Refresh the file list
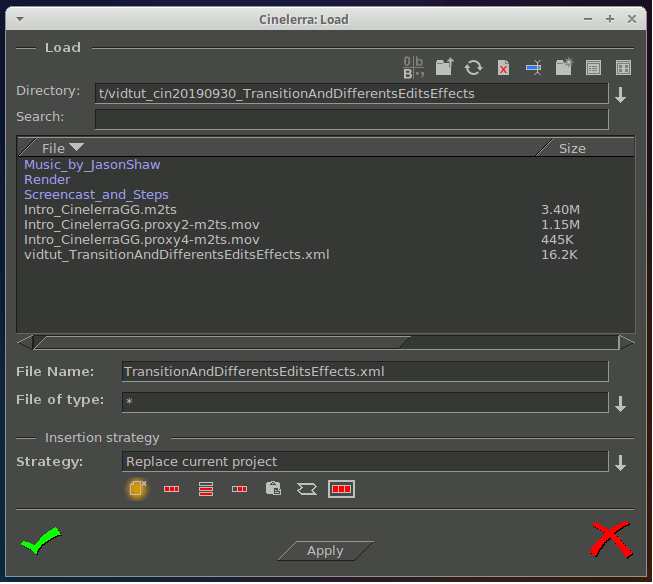The width and height of the screenshot is (653, 584). [x=474, y=68]
